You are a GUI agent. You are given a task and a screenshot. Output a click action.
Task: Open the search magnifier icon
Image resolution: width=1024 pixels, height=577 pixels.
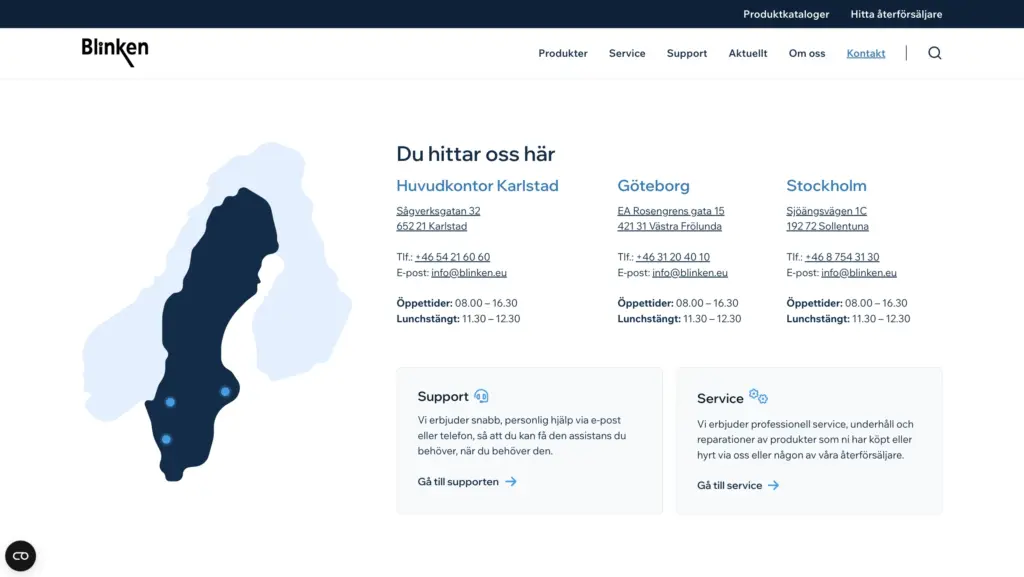pos(934,53)
